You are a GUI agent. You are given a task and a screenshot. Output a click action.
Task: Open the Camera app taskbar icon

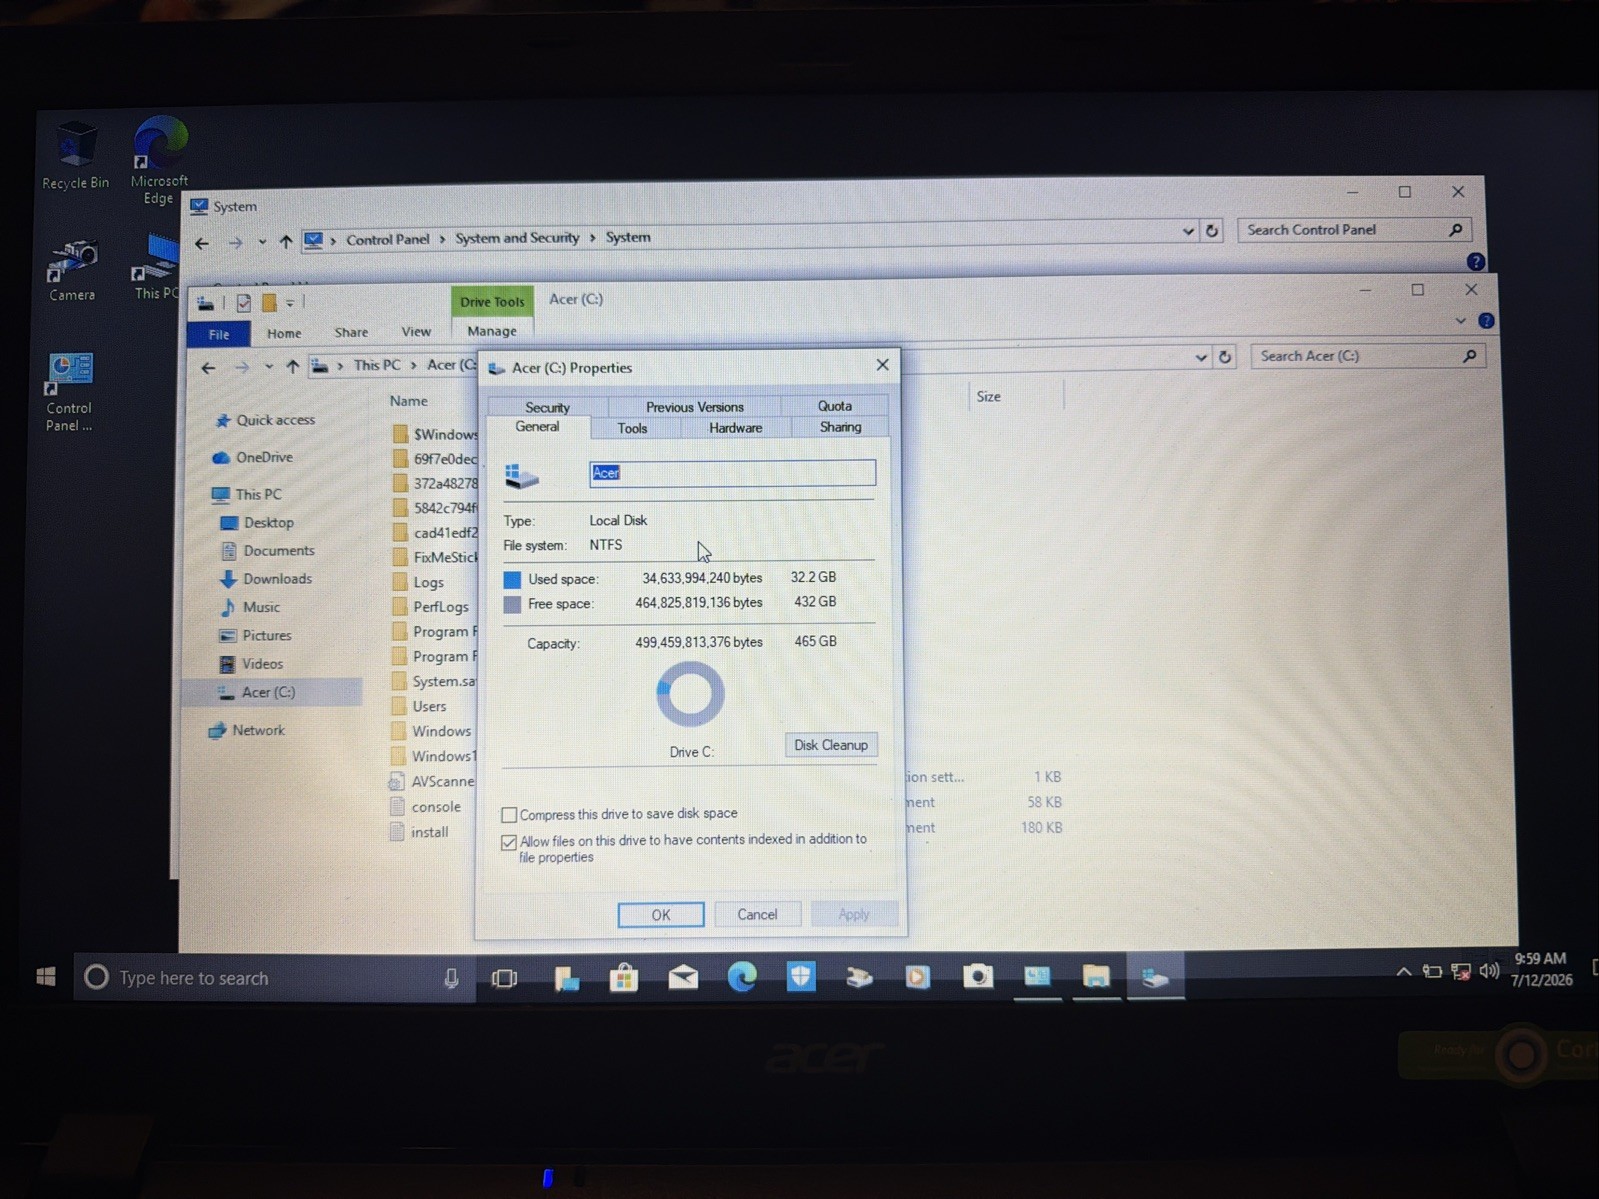[x=977, y=976]
